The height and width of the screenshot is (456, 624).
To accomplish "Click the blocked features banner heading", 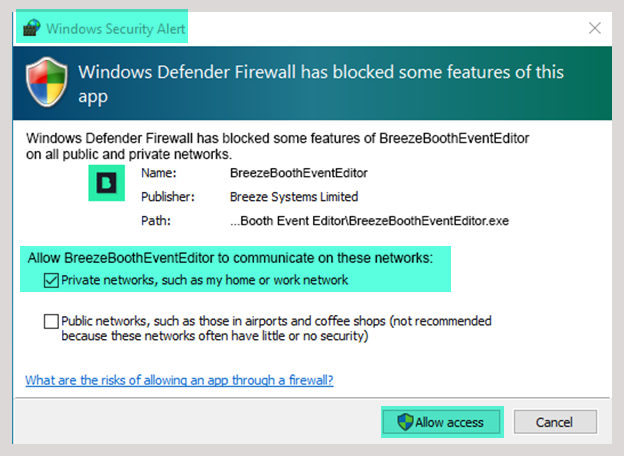I will point(321,84).
